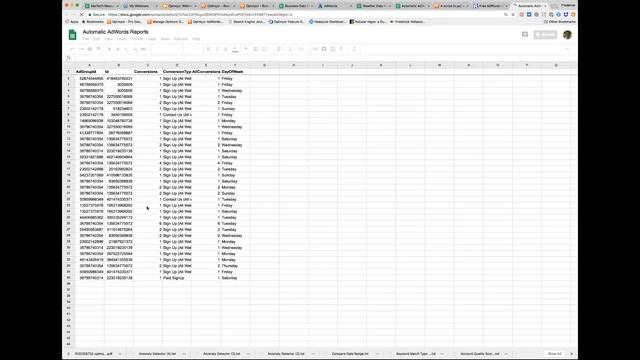Collapse the Sheets toolbar with the arrow
The width and height of the screenshot is (640, 360).
tap(567, 49)
